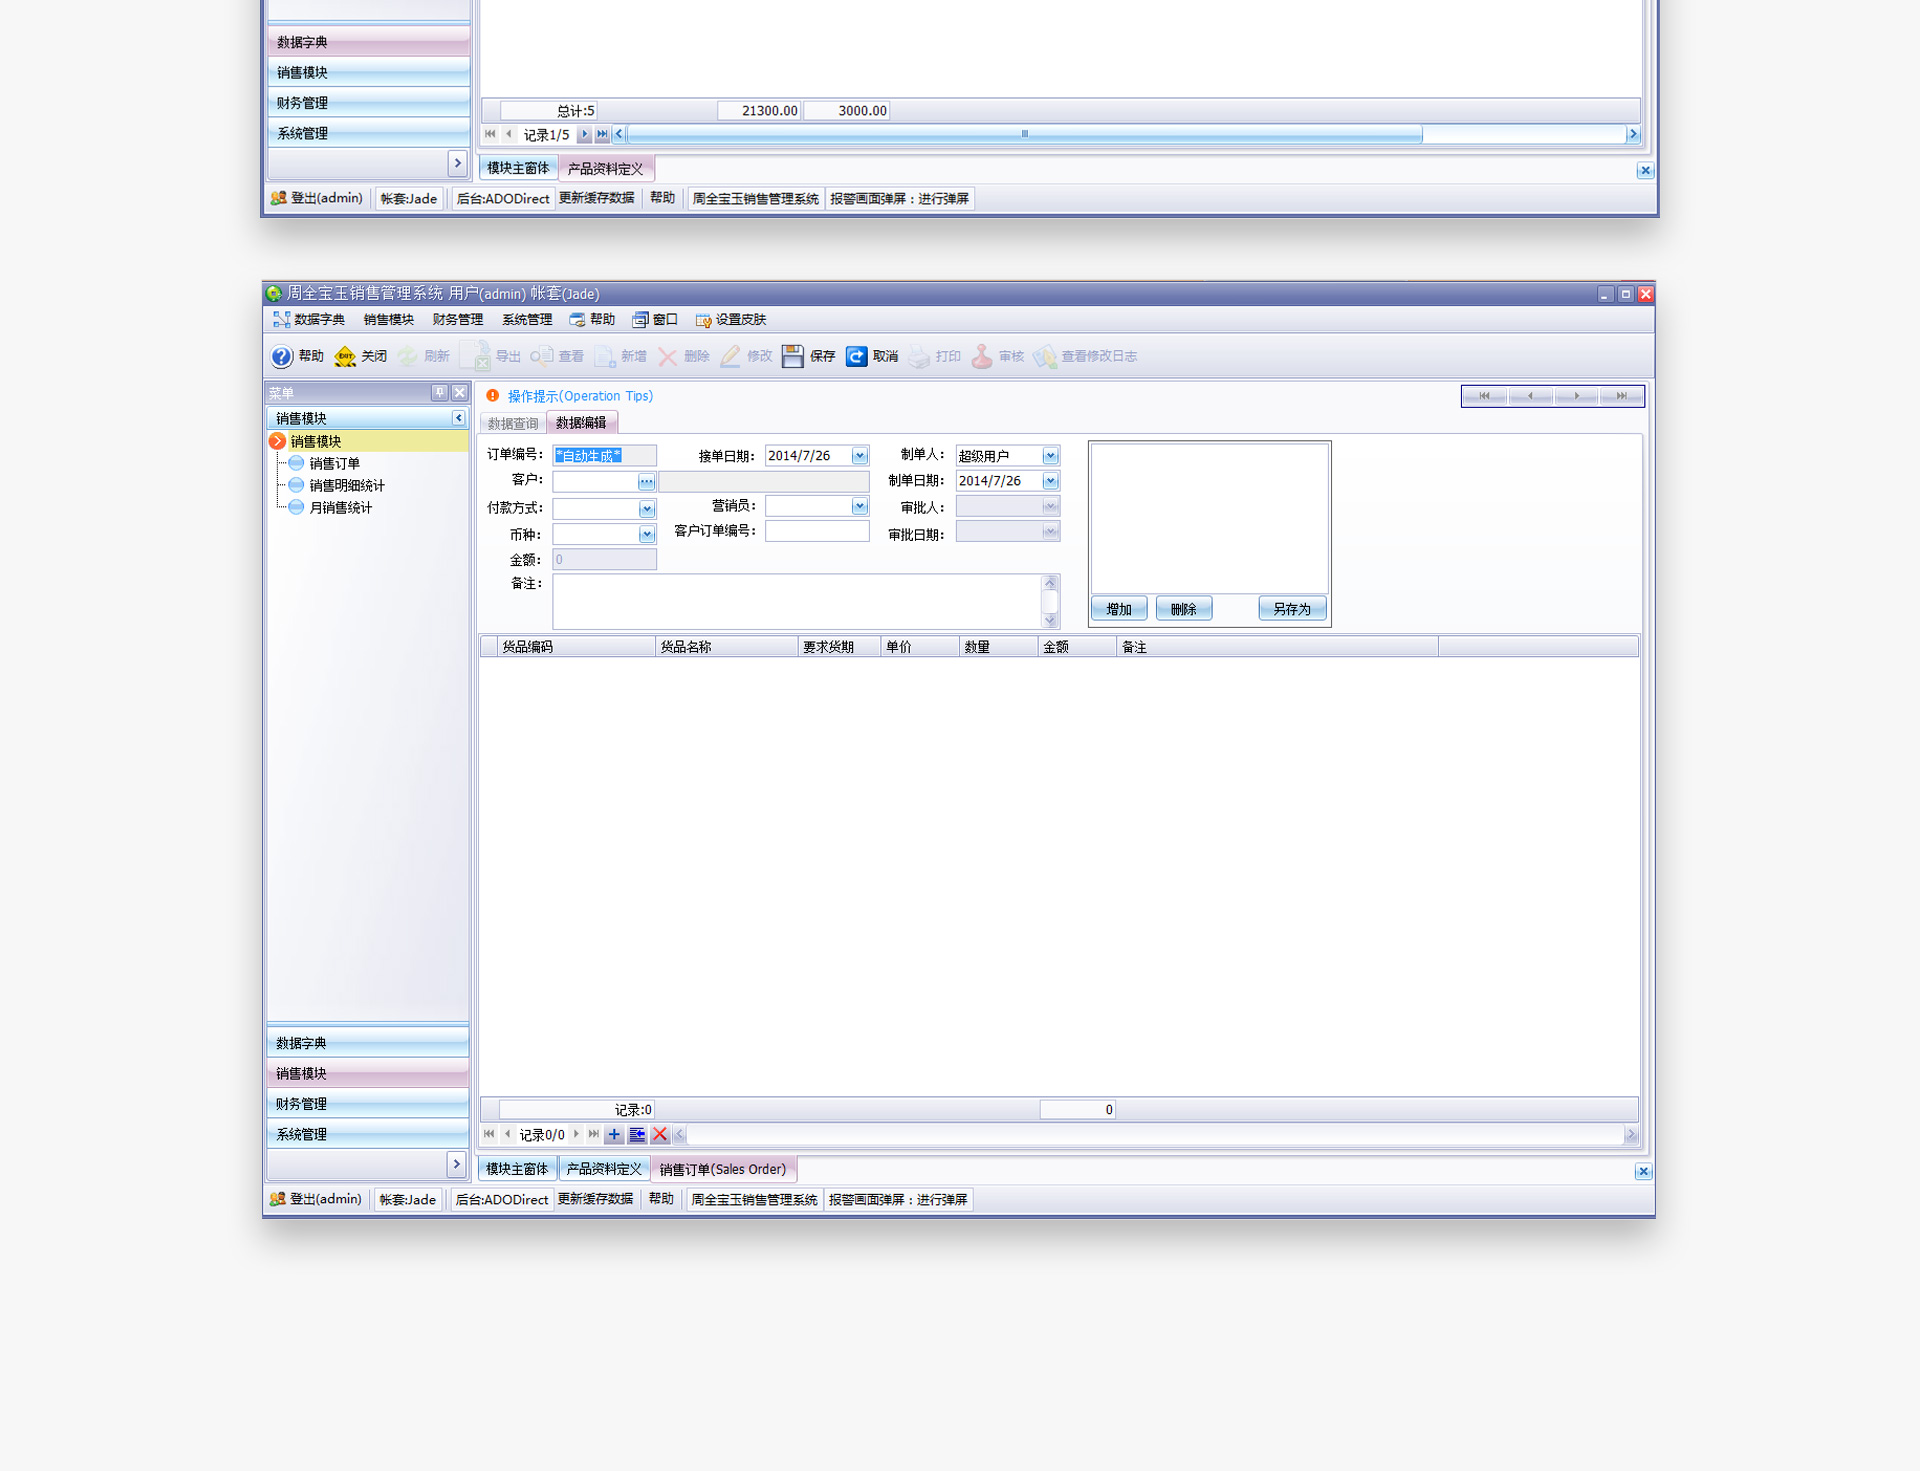This screenshot has height=1471, width=1920.
Task: Open the 营销员 dropdown list
Action: 859,507
